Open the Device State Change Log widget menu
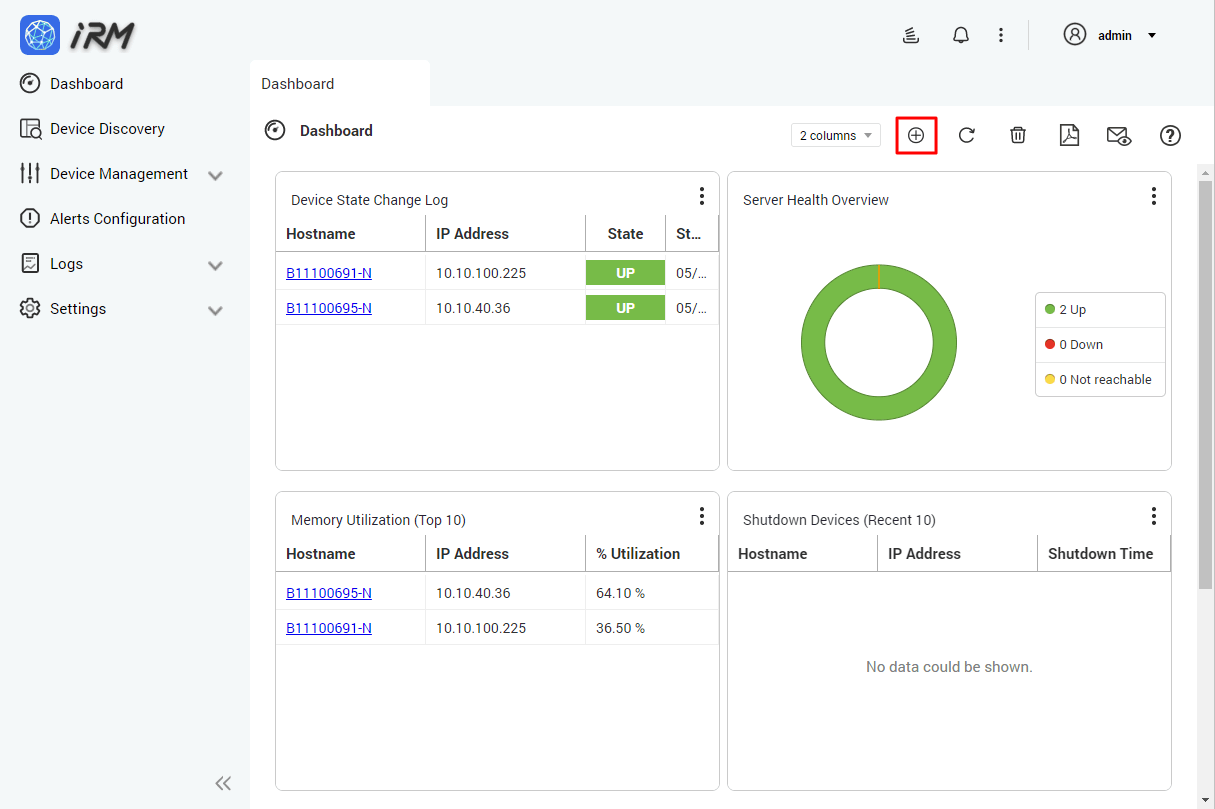Image resolution: width=1215 pixels, height=809 pixels. click(702, 196)
